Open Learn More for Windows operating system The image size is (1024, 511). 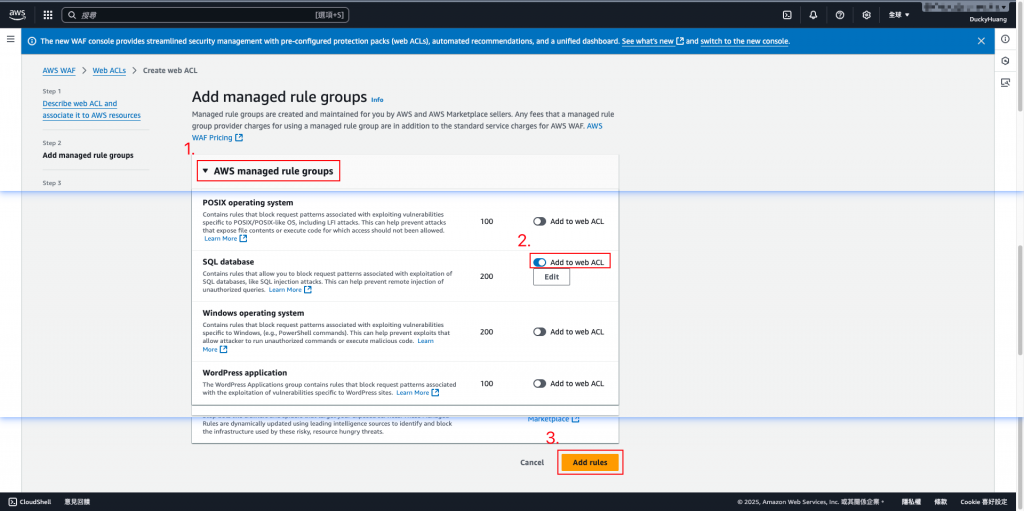point(425,340)
